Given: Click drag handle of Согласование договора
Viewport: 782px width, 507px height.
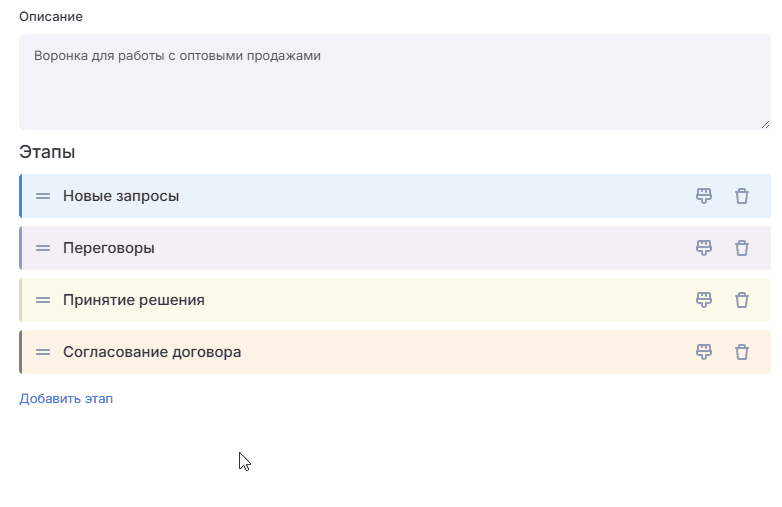Looking at the screenshot, I should click(x=43, y=352).
